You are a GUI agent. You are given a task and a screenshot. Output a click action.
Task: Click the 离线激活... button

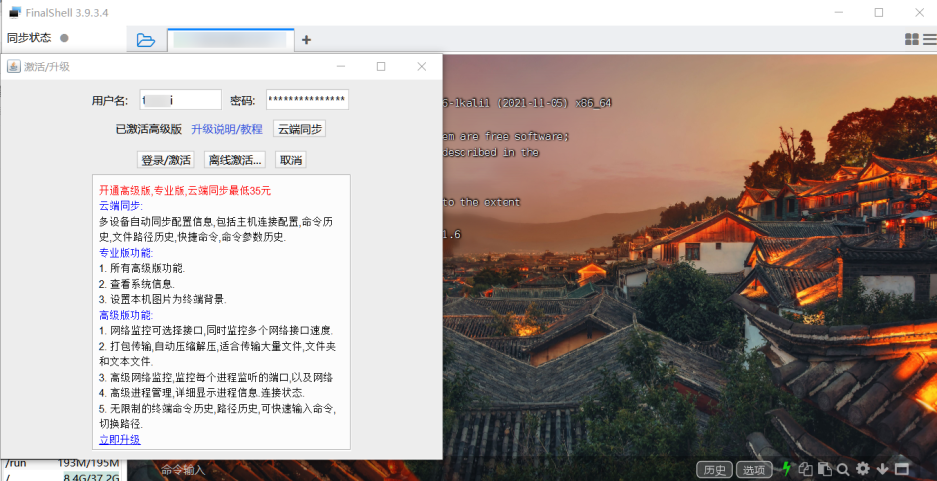tap(236, 160)
